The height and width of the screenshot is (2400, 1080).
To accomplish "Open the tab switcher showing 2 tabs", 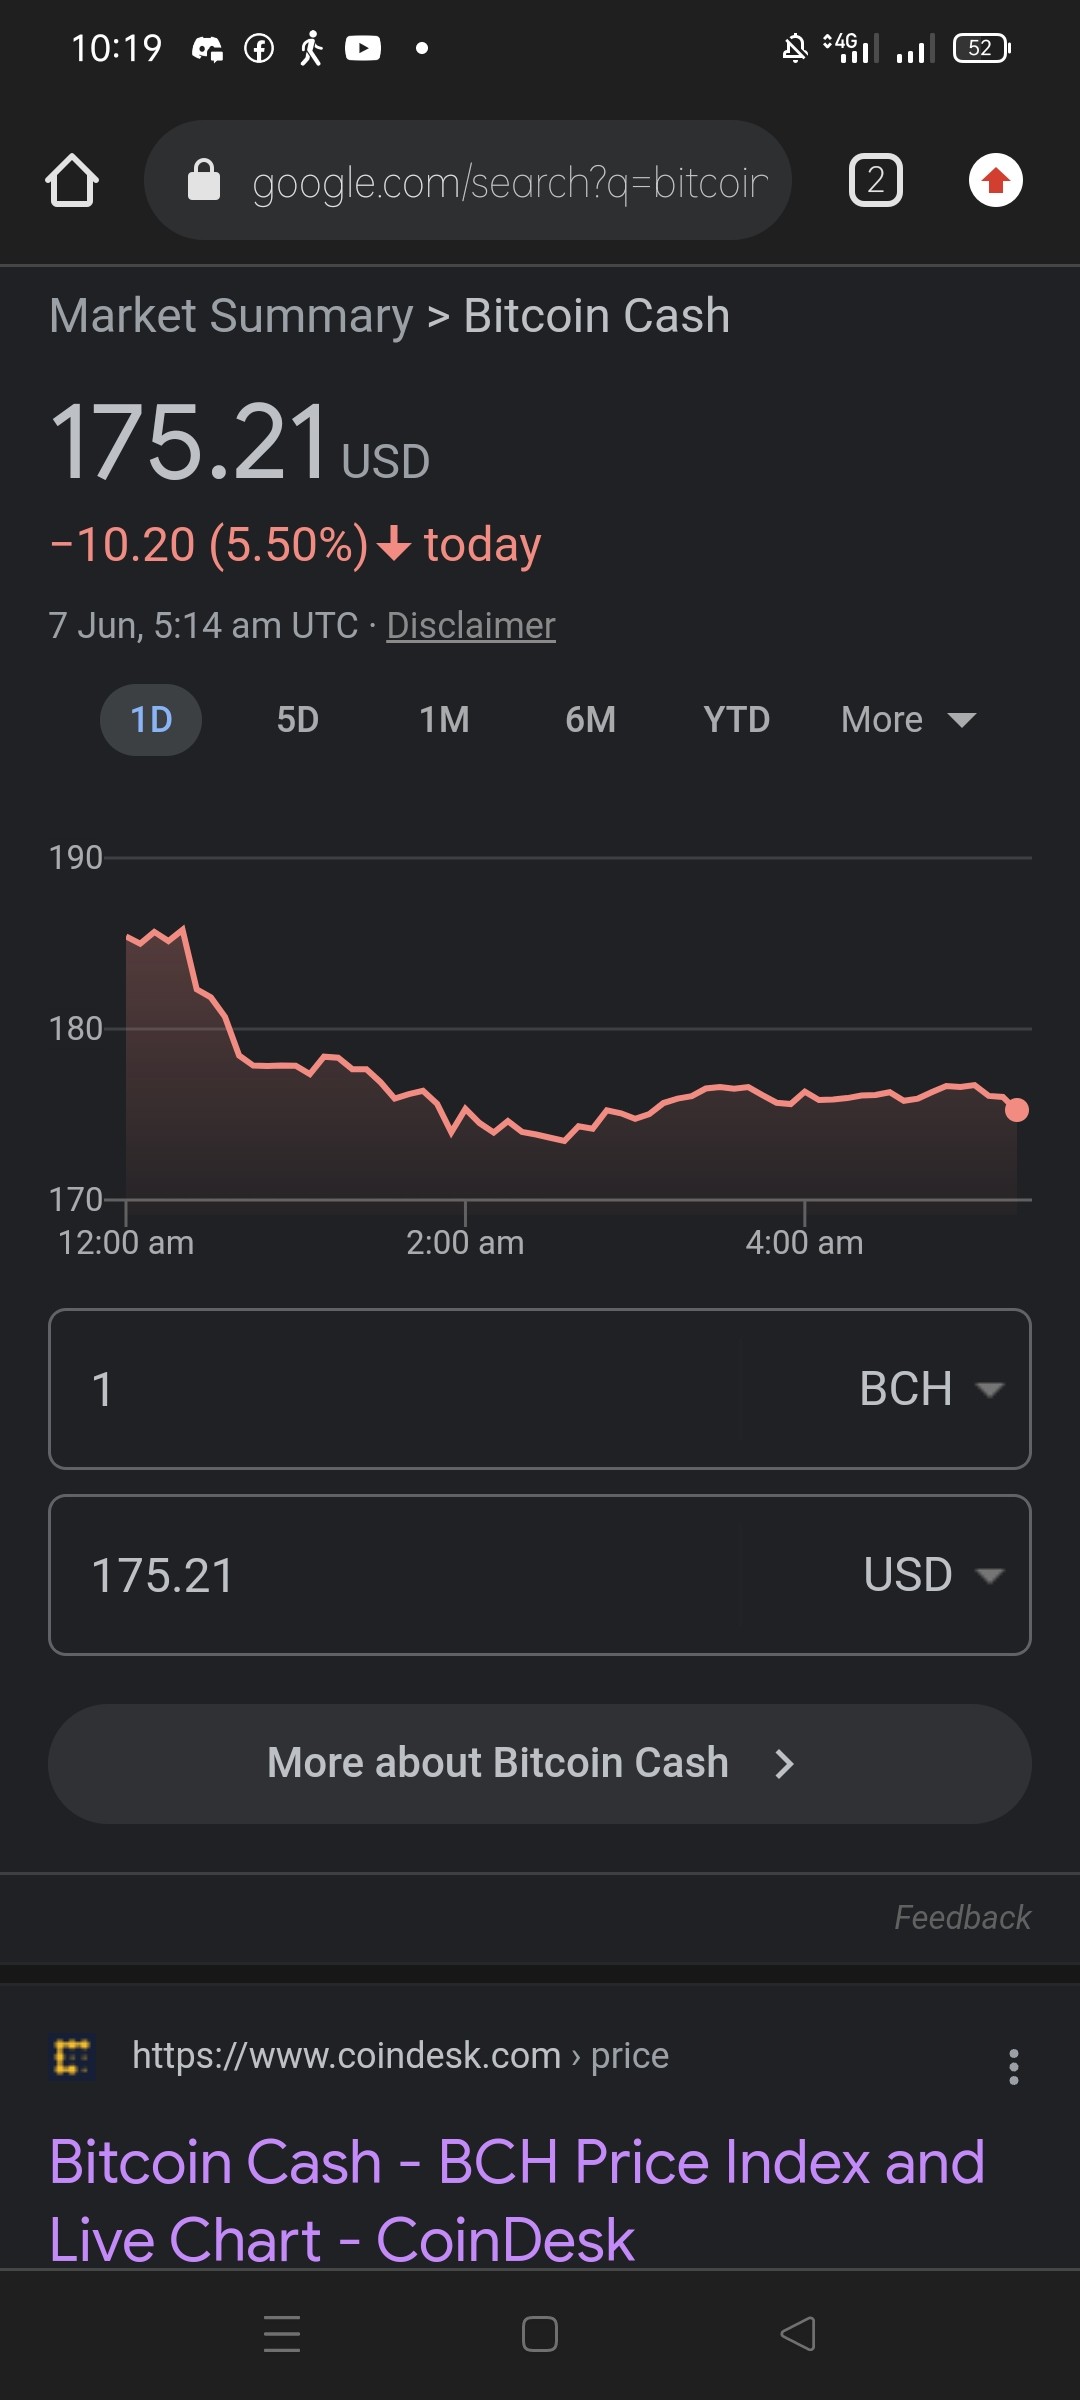I will point(876,180).
